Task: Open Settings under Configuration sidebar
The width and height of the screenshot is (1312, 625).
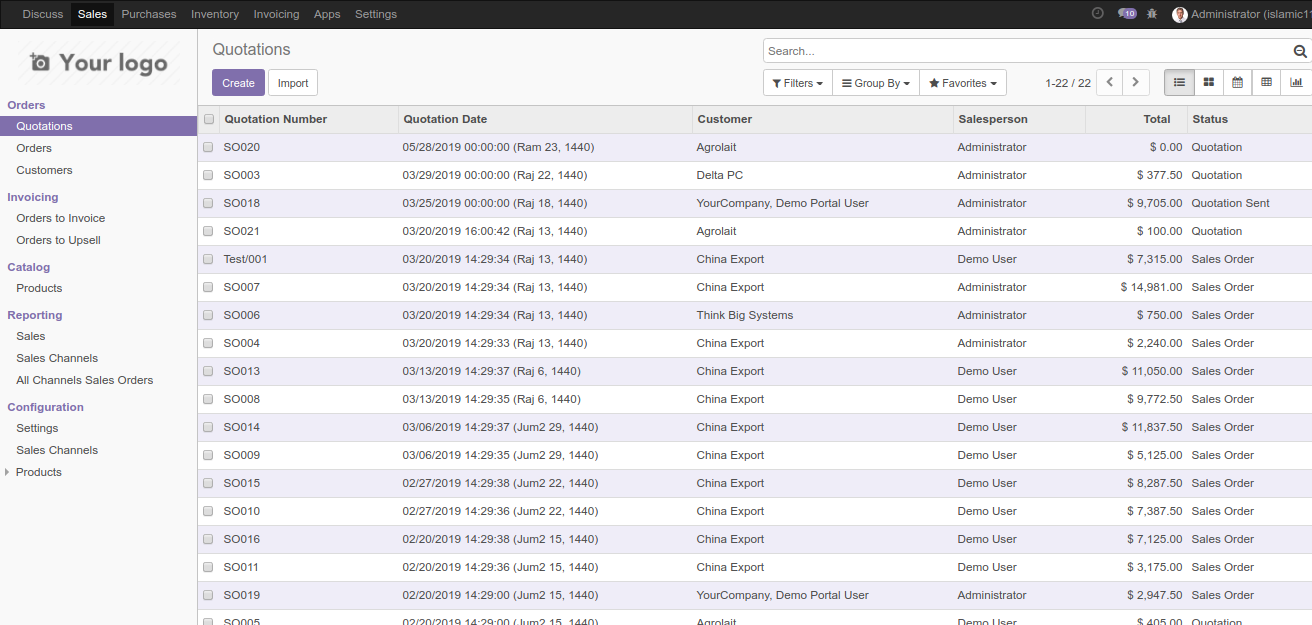Action: coord(37,428)
